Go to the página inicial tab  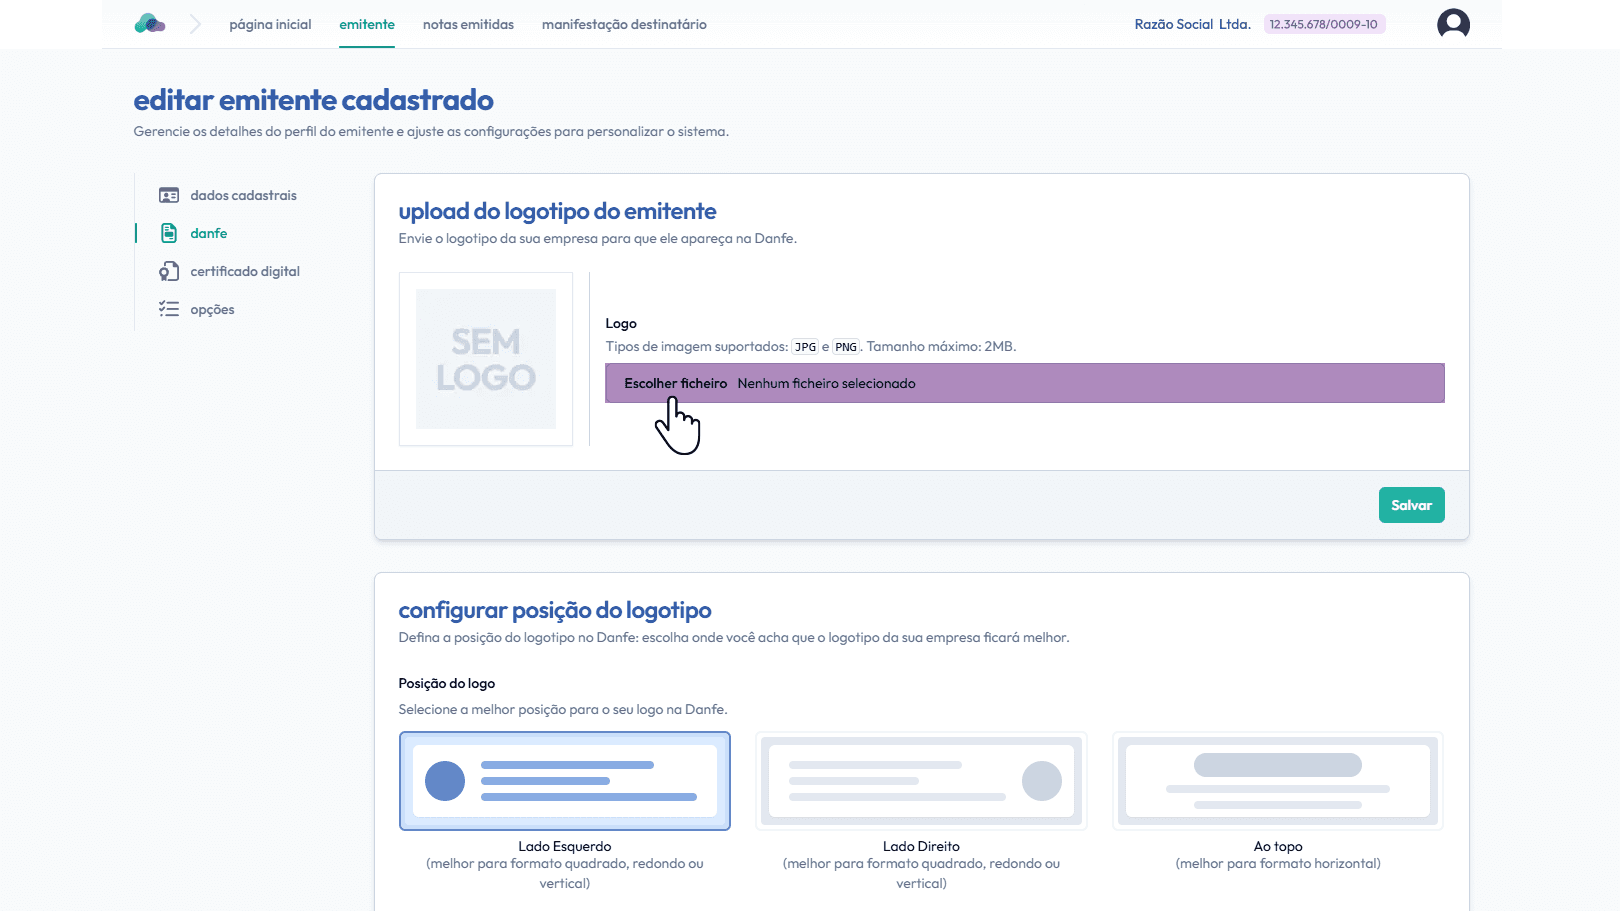[x=270, y=25]
